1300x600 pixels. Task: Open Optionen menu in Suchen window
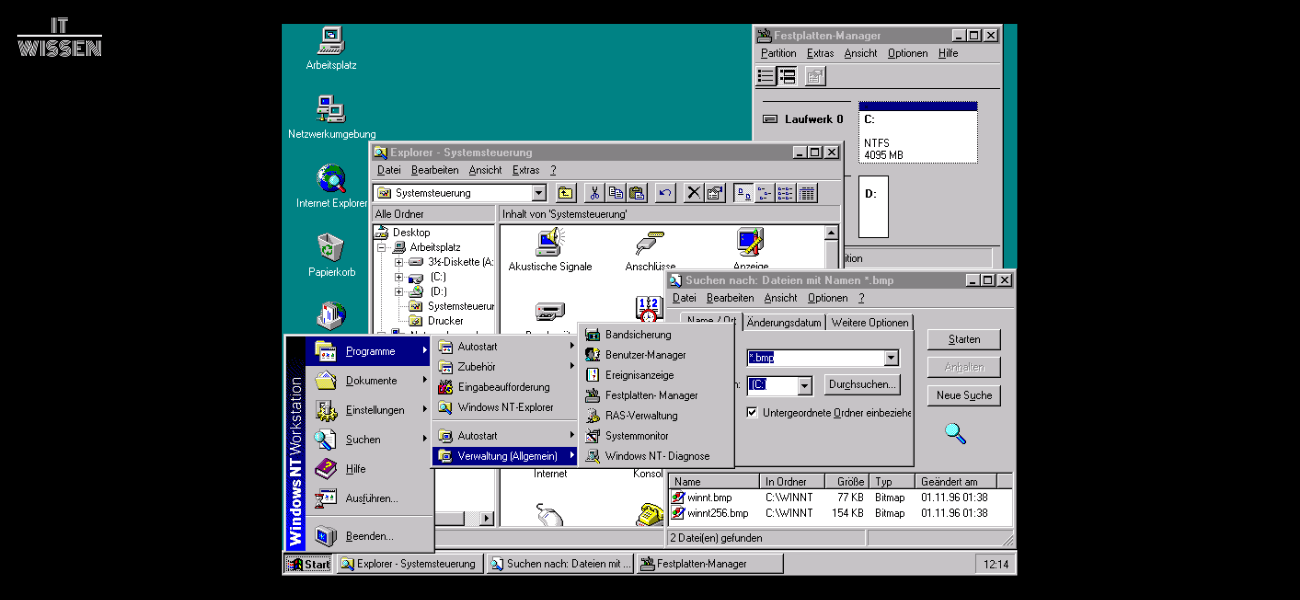coord(827,298)
